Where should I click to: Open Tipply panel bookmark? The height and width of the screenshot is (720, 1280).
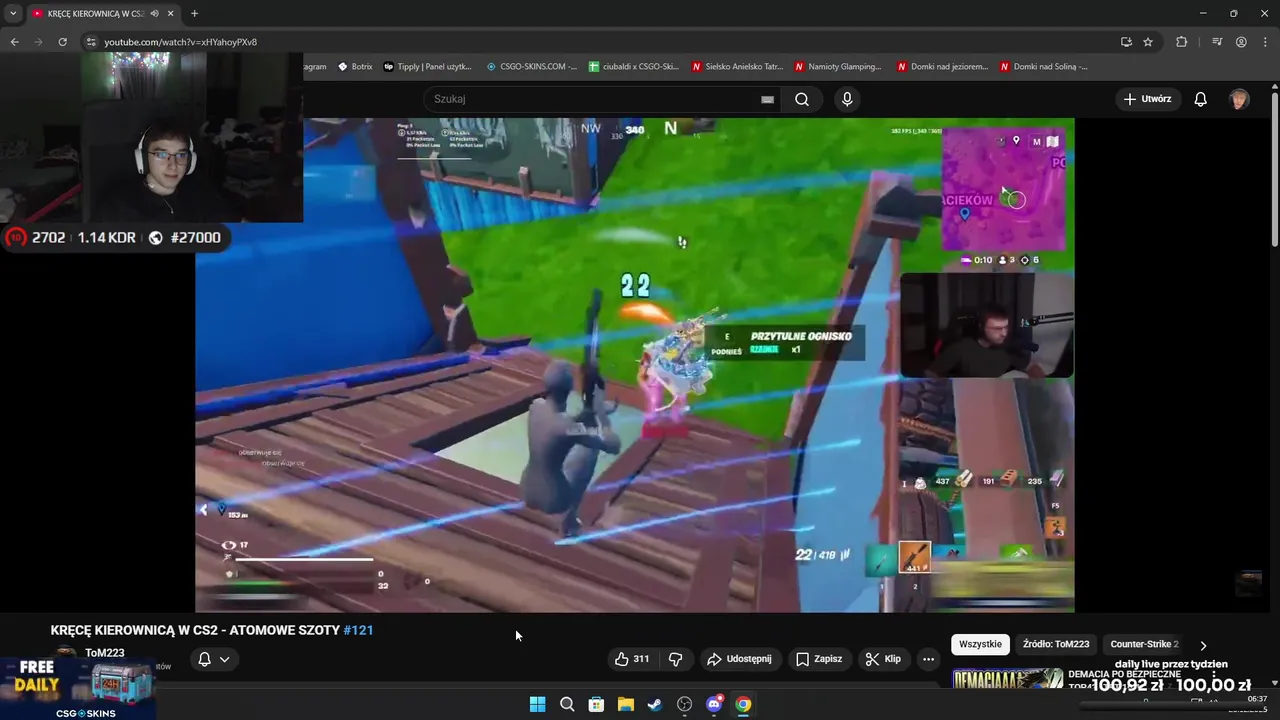click(x=427, y=67)
